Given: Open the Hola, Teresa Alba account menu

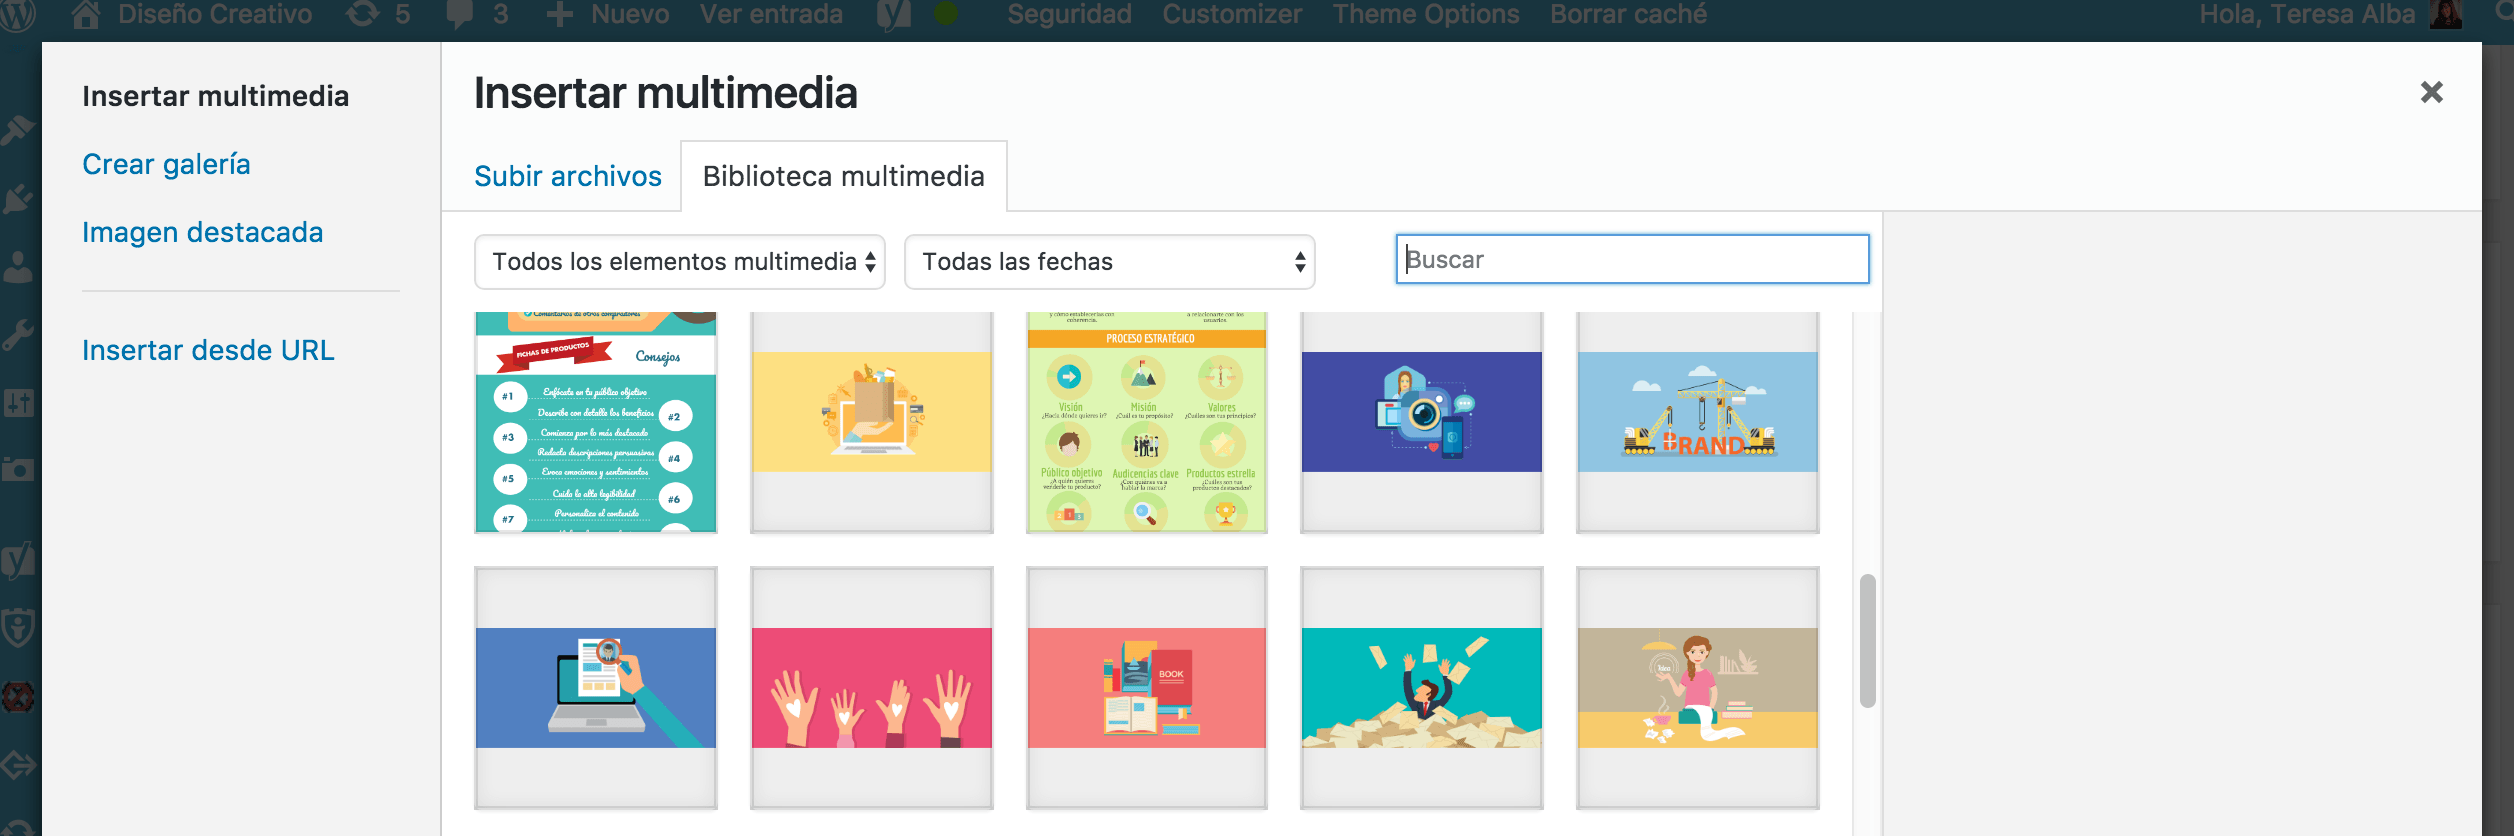Looking at the screenshot, I should 2307,14.
